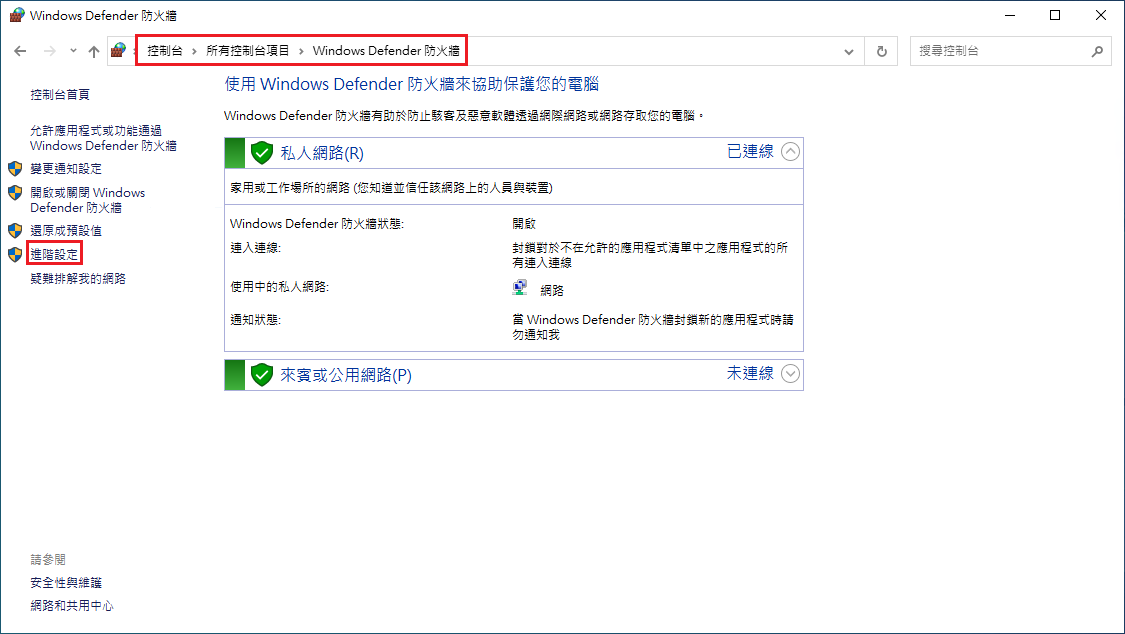Click green shield icon of 私人網路(R)
The width and height of the screenshot is (1125, 634).
(x=262, y=153)
